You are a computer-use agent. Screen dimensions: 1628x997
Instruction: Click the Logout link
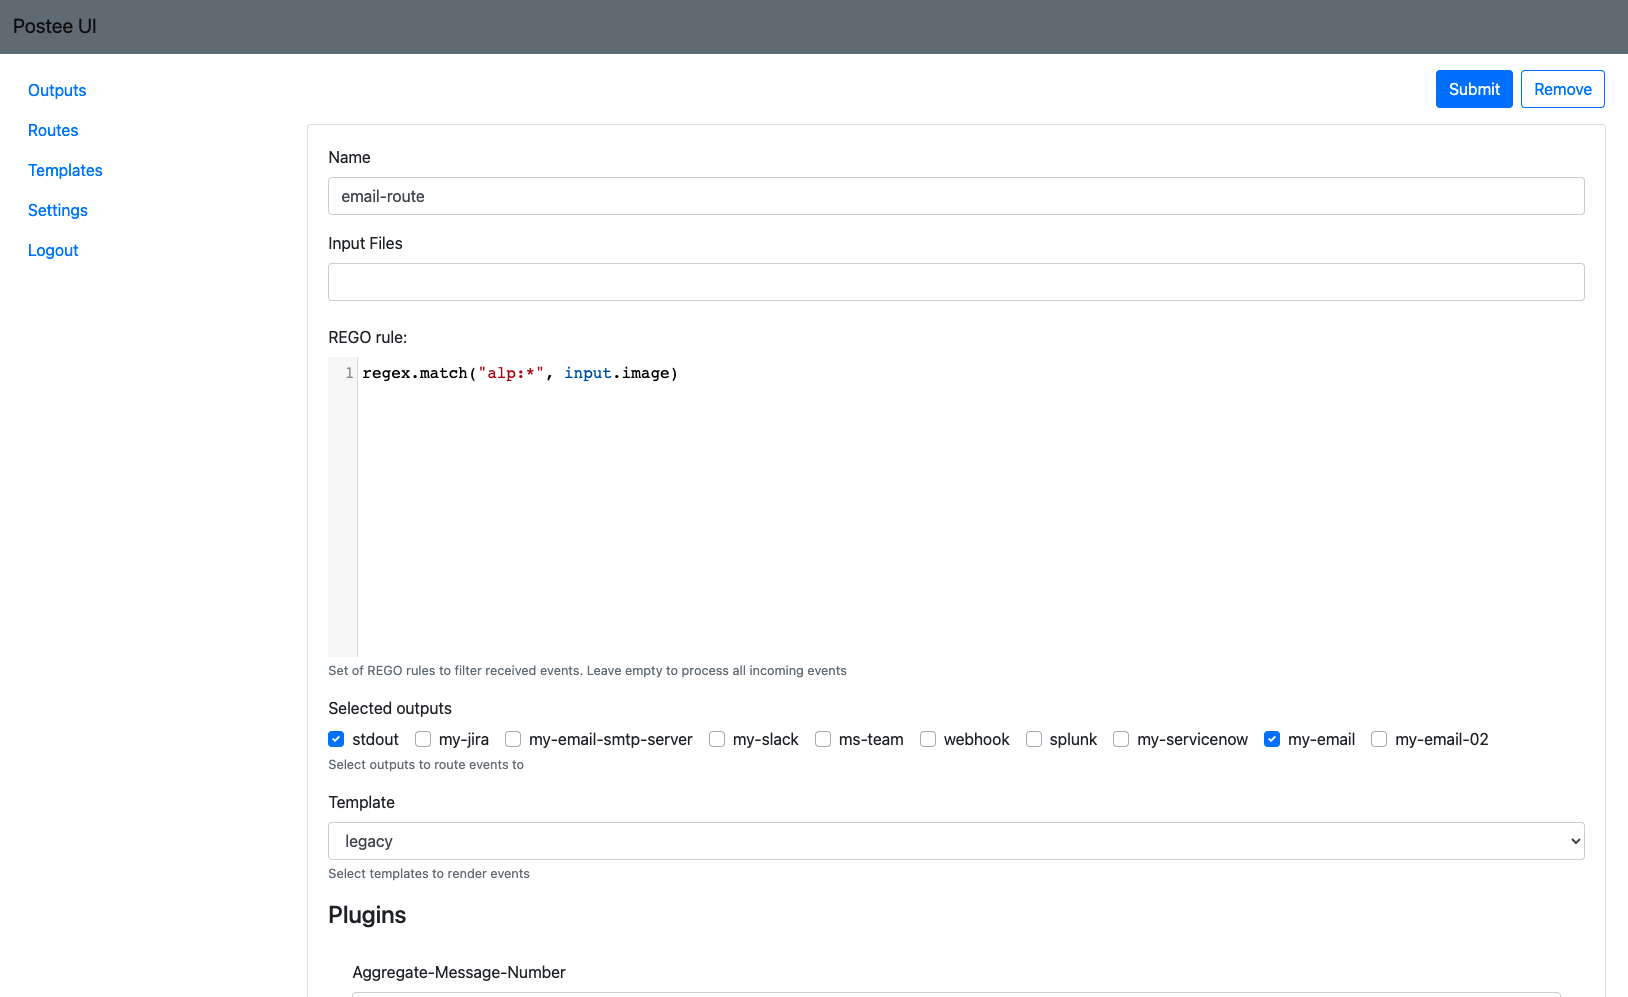coord(53,250)
